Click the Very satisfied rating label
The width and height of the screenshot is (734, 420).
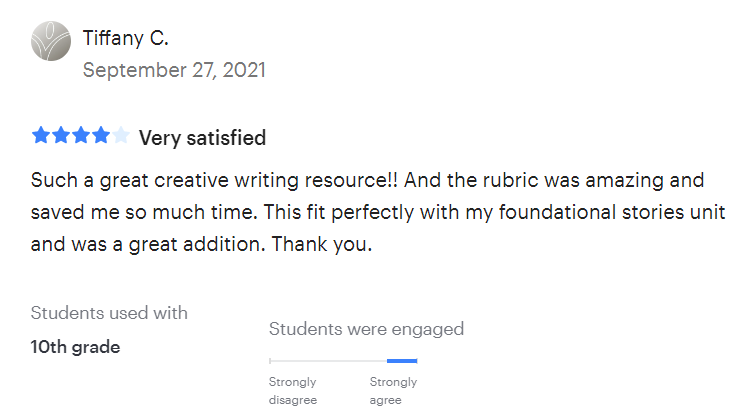pos(202,138)
